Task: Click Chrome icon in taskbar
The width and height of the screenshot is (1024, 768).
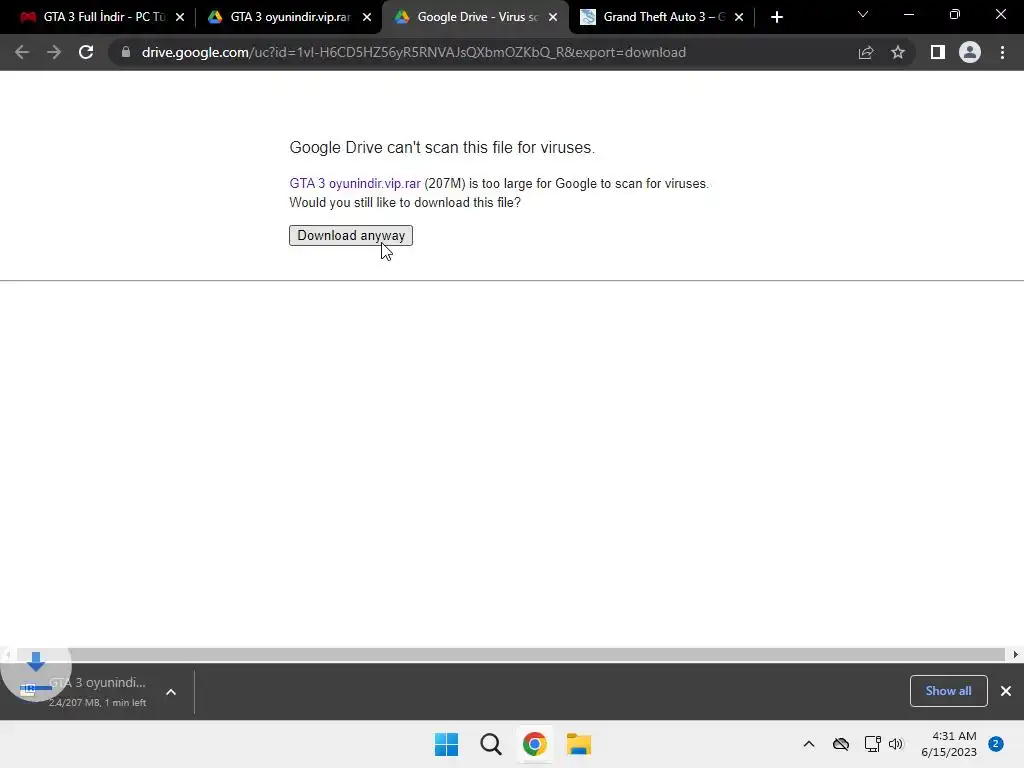Action: click(x=534, y=744)
